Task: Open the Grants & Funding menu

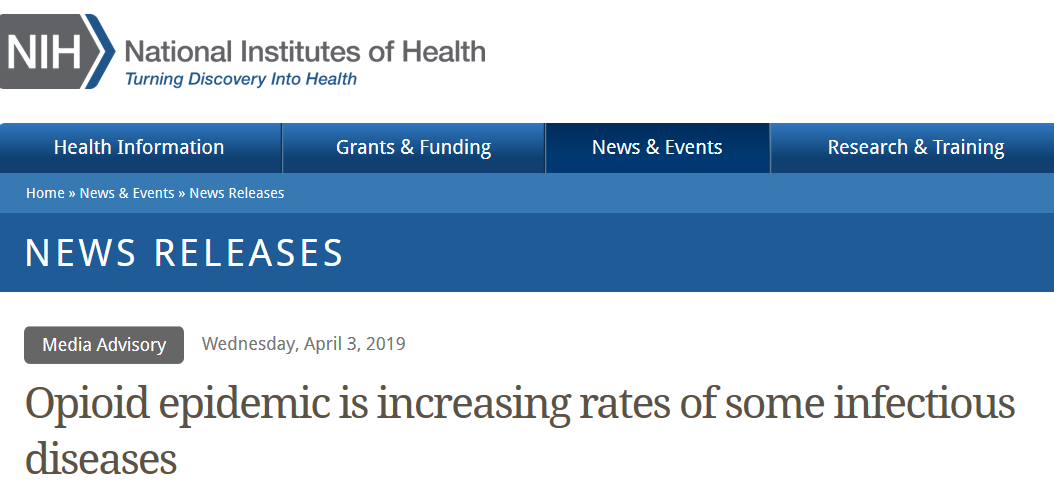Action: pyautogui.click(x=413, y=148)
